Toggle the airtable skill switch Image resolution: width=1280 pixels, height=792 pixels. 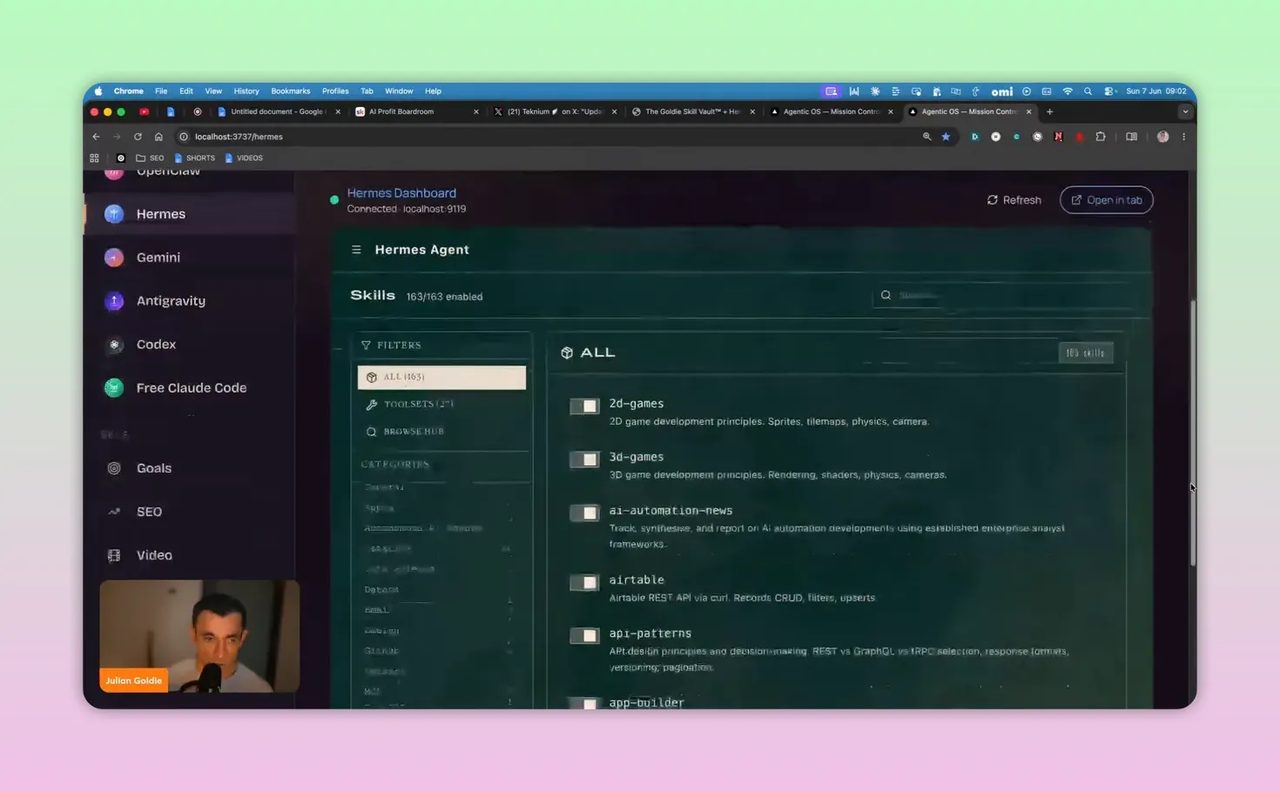(x=584, y=582)
